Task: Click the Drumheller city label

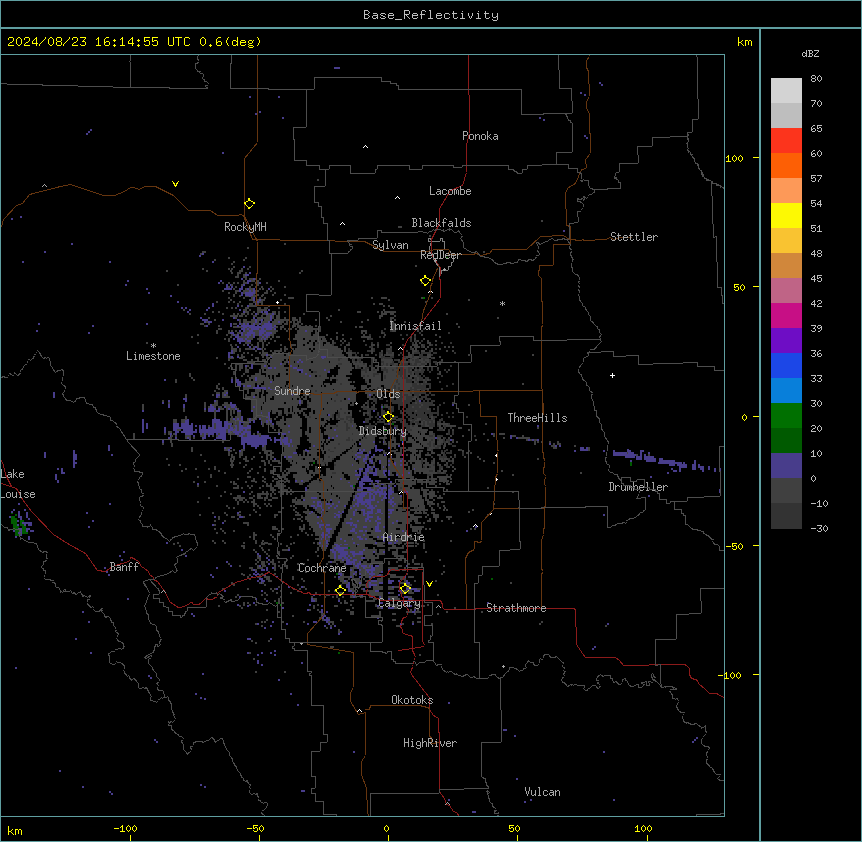Action: [x=638, y=487]
